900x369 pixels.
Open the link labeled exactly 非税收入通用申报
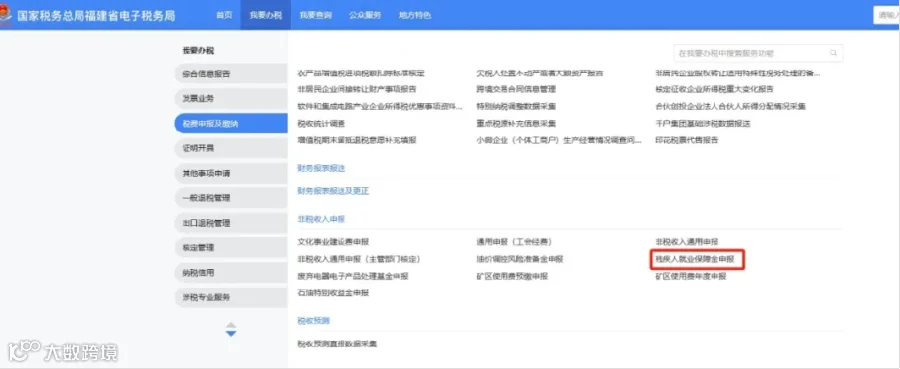(x=686, y=242)
